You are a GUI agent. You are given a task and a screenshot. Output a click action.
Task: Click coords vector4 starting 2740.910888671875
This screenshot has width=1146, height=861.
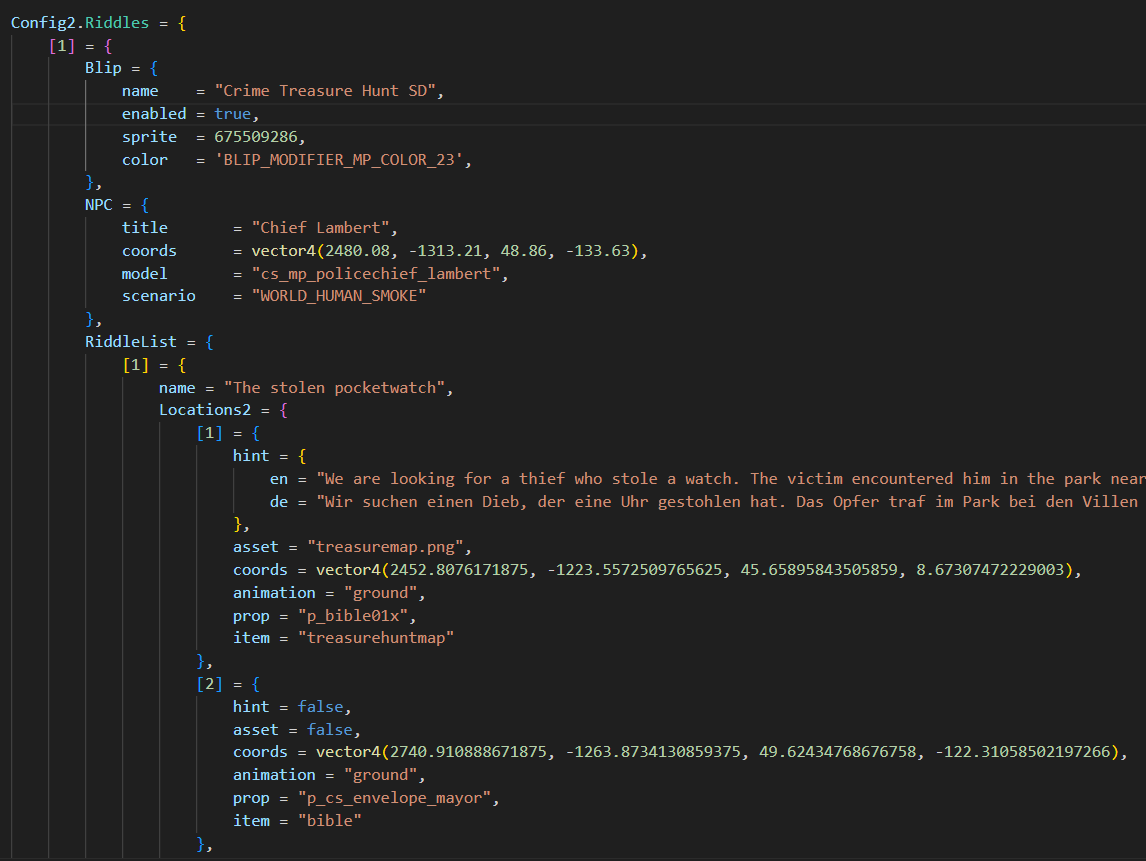718,751
